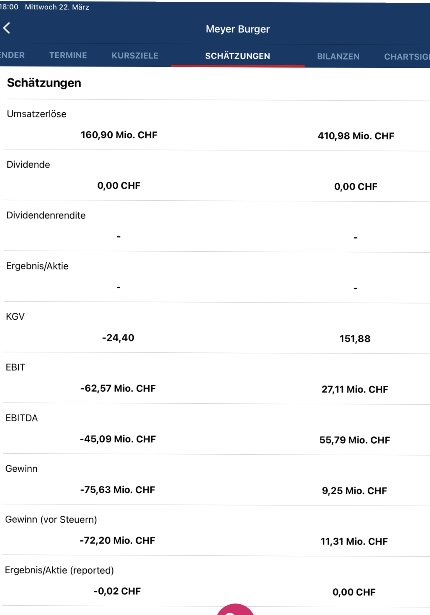Select the SCHÄTZUNGEN tab
This screenshot has height=615, width=430.
[238, 56]
